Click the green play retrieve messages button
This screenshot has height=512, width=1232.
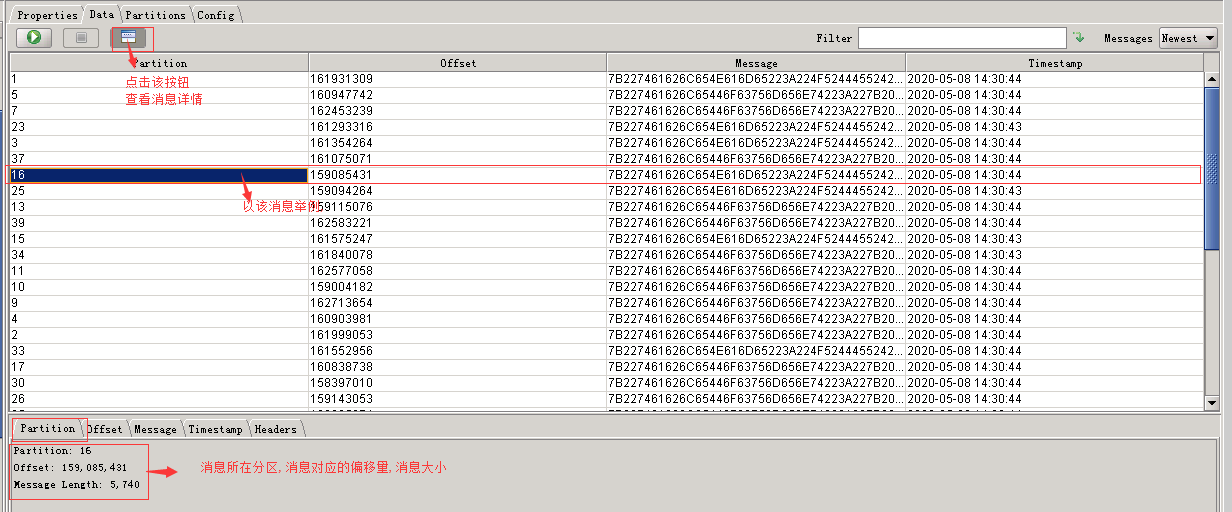33,38
